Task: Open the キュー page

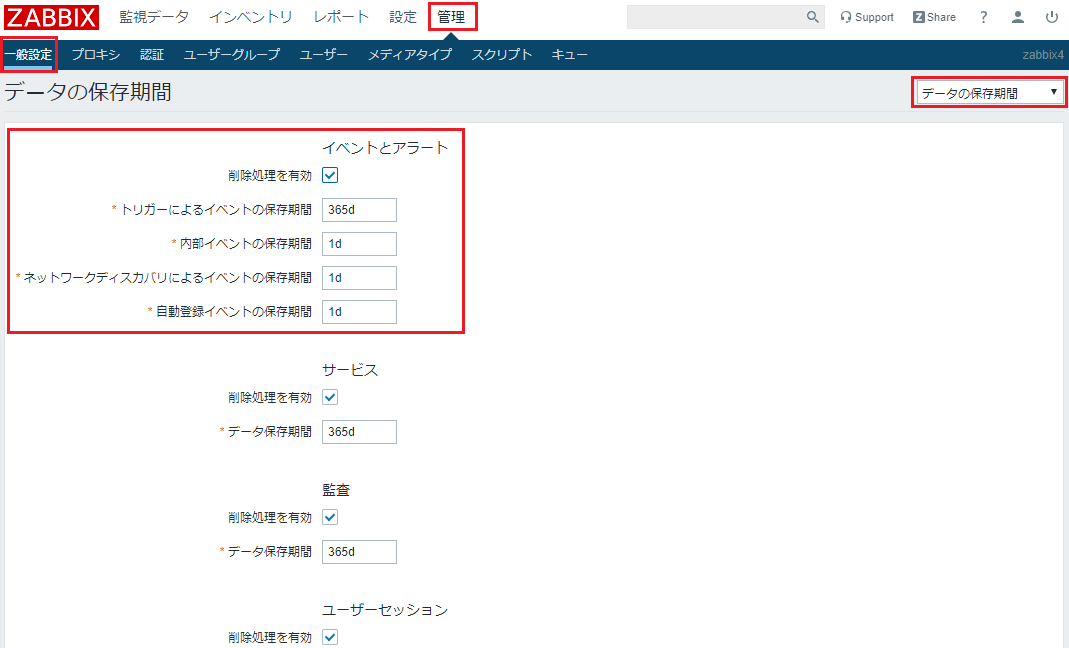Action: (569, 54)
